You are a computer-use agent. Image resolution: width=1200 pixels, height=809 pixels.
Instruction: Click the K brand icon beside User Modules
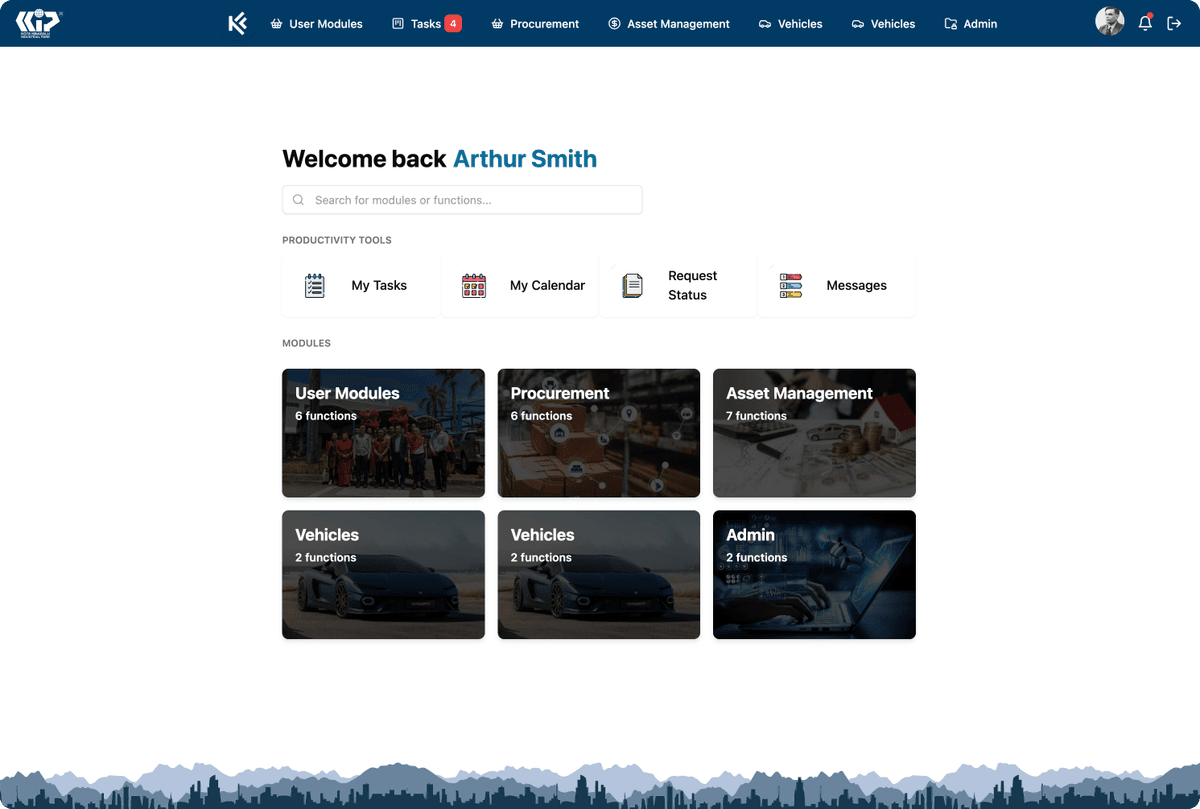click(237, 23)
